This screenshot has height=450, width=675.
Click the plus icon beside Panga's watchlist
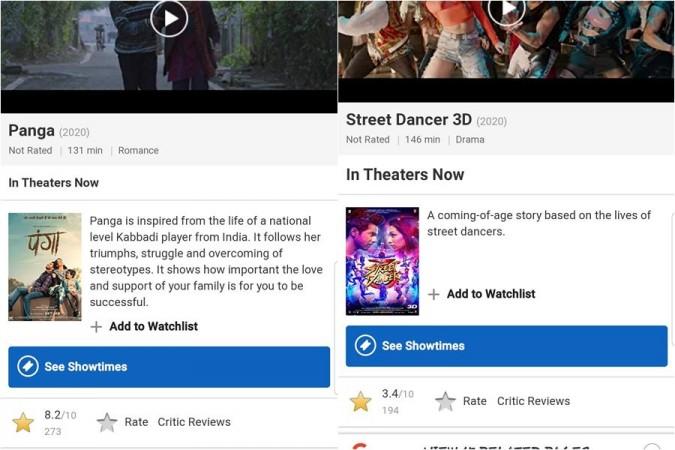tap(96, 327)
